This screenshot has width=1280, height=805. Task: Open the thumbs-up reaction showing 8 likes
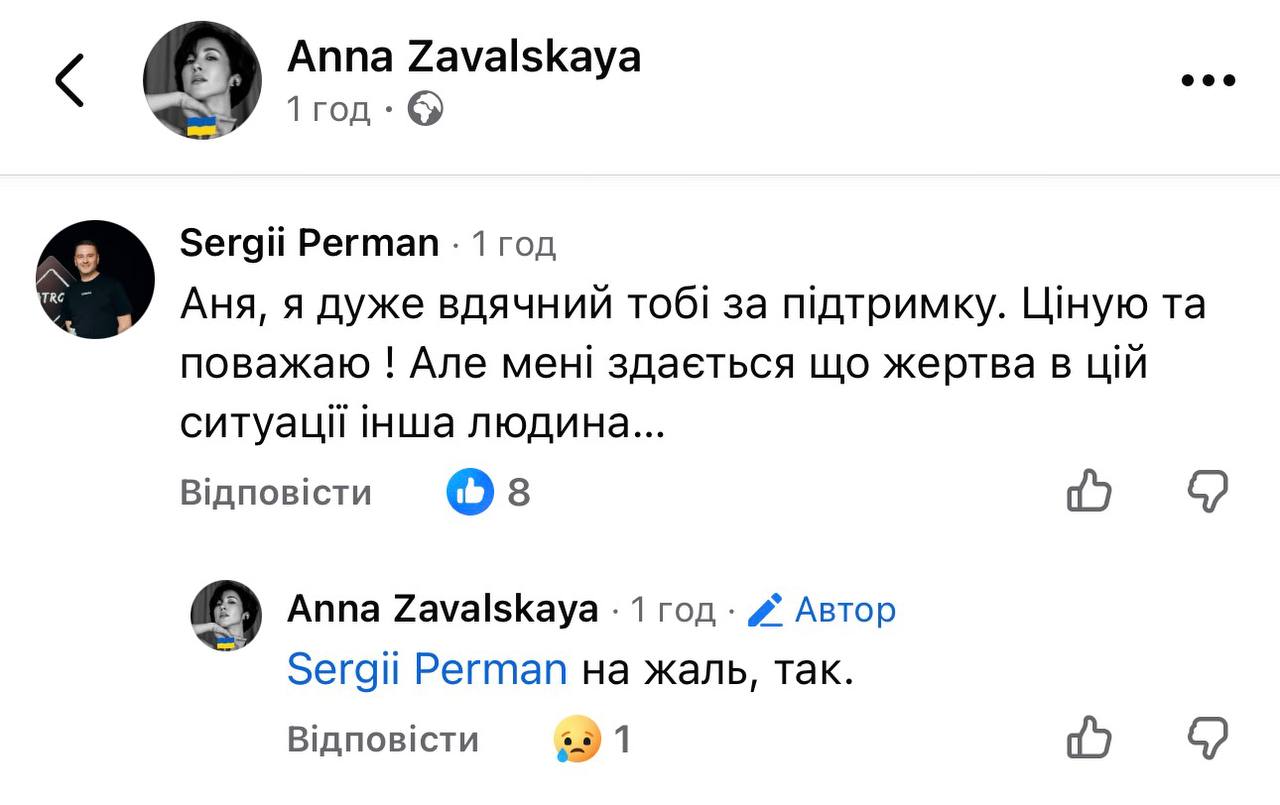pos(470,491)
